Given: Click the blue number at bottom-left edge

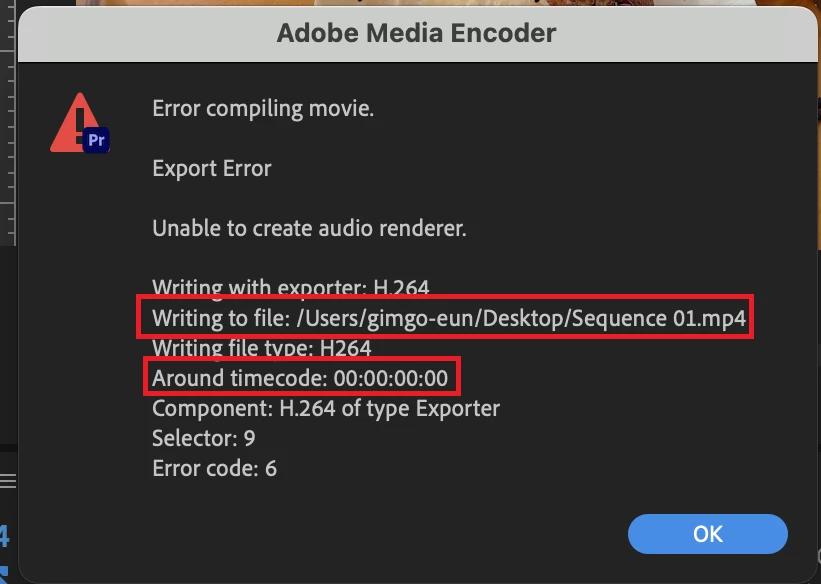Looking at the screenshot, I should point(5,536).
